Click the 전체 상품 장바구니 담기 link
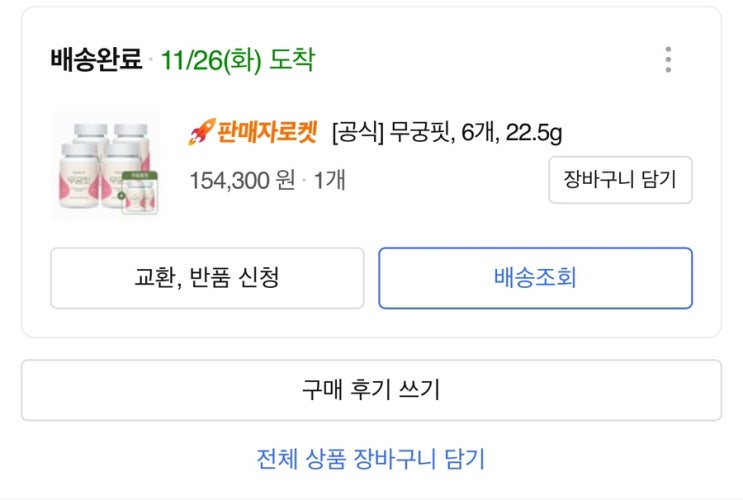Viewport: 743px width, 500px height. [371, 459]
